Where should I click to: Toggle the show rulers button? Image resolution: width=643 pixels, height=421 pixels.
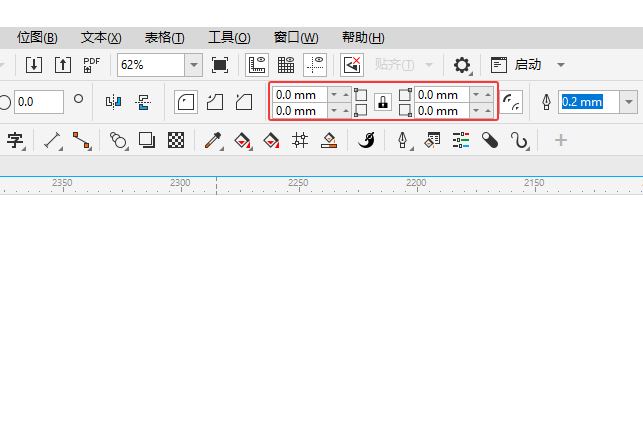[x=257, y=65]
